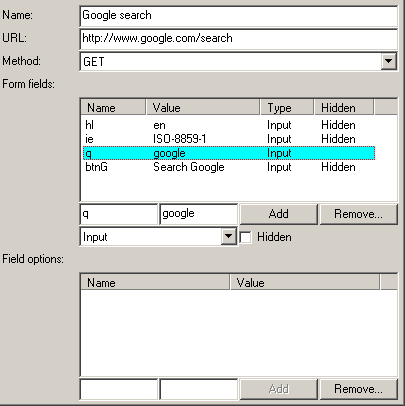Toggle the Hidden checkbox
This screenshot has width=405, height=406.
(246, 237)
